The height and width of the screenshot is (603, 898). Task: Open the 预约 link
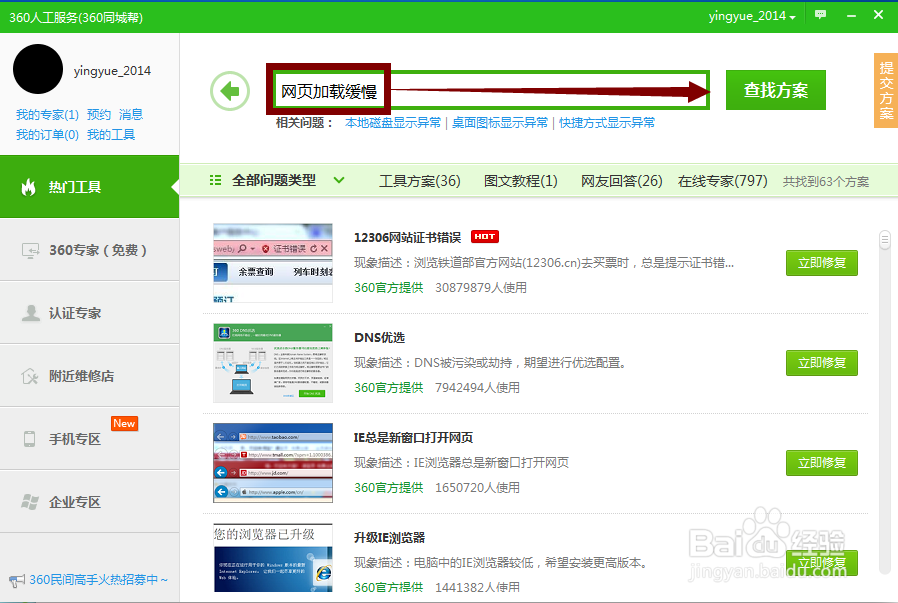(x=99, y=115)
